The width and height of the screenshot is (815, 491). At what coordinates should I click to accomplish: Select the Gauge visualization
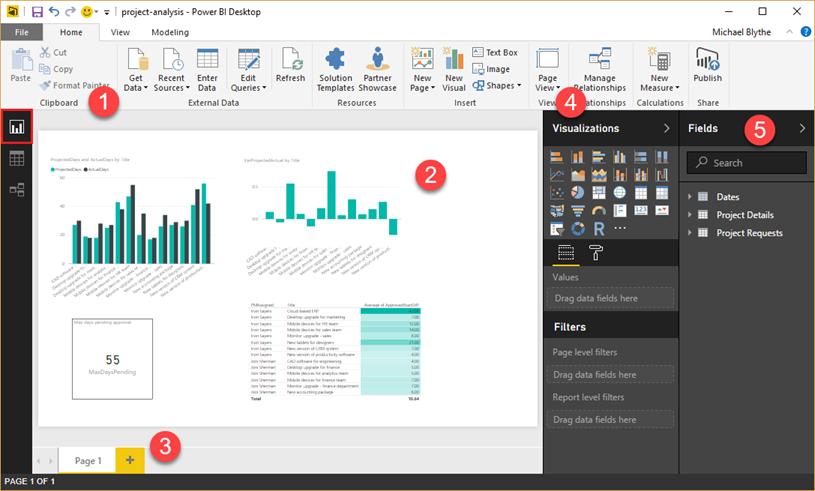point(599,210)
